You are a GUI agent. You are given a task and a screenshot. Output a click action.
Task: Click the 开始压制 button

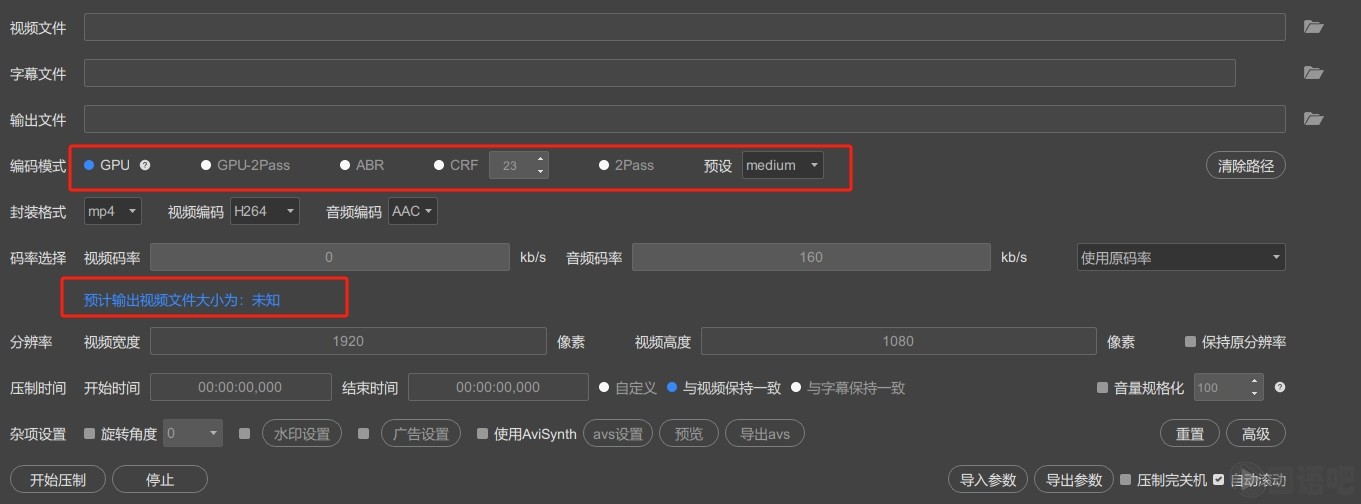(x=58, y=480)
